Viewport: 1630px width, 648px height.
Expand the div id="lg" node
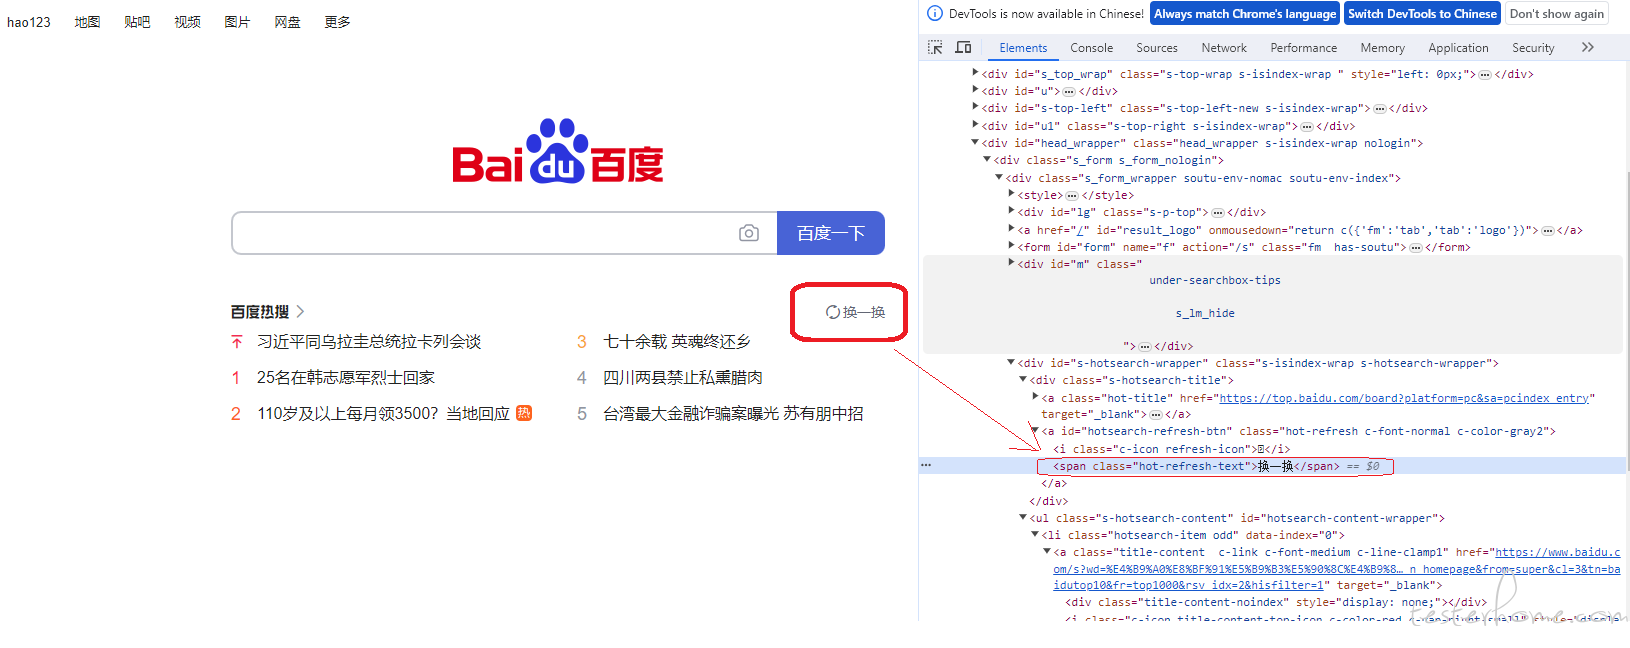(1011, 211)
